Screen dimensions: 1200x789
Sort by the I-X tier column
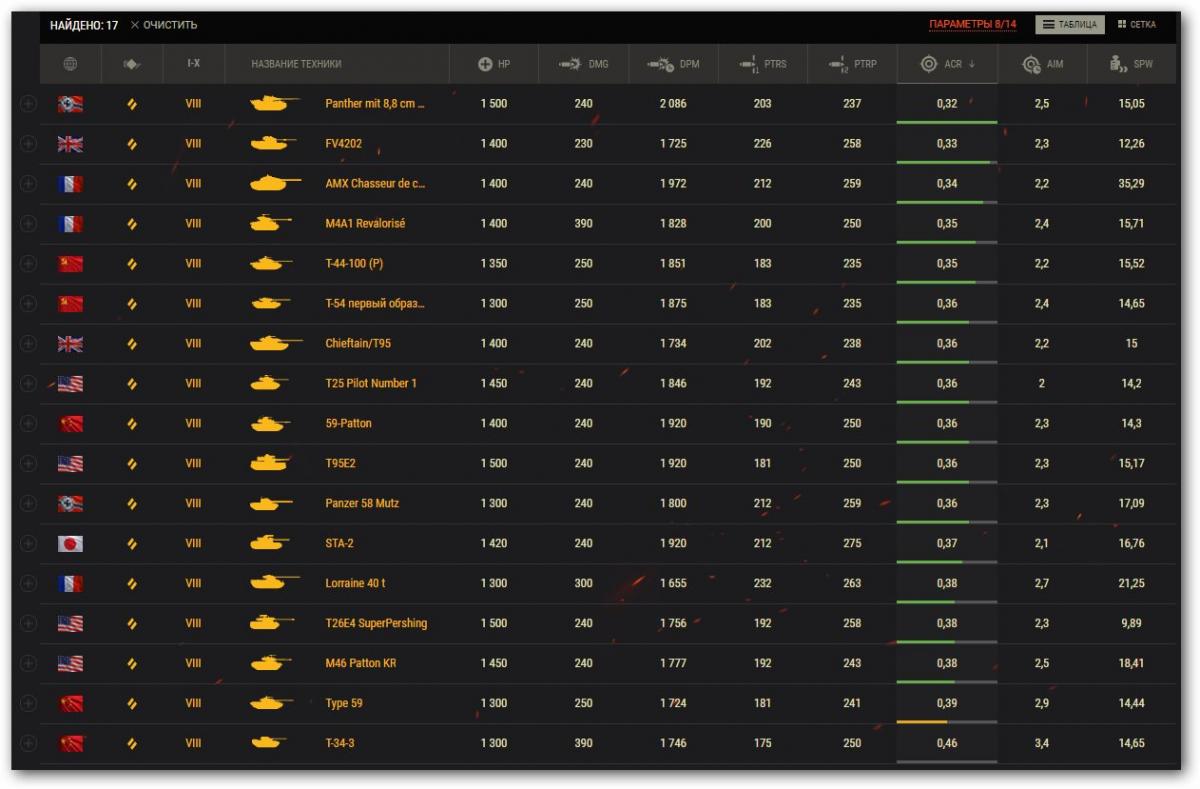coord(194,64)
